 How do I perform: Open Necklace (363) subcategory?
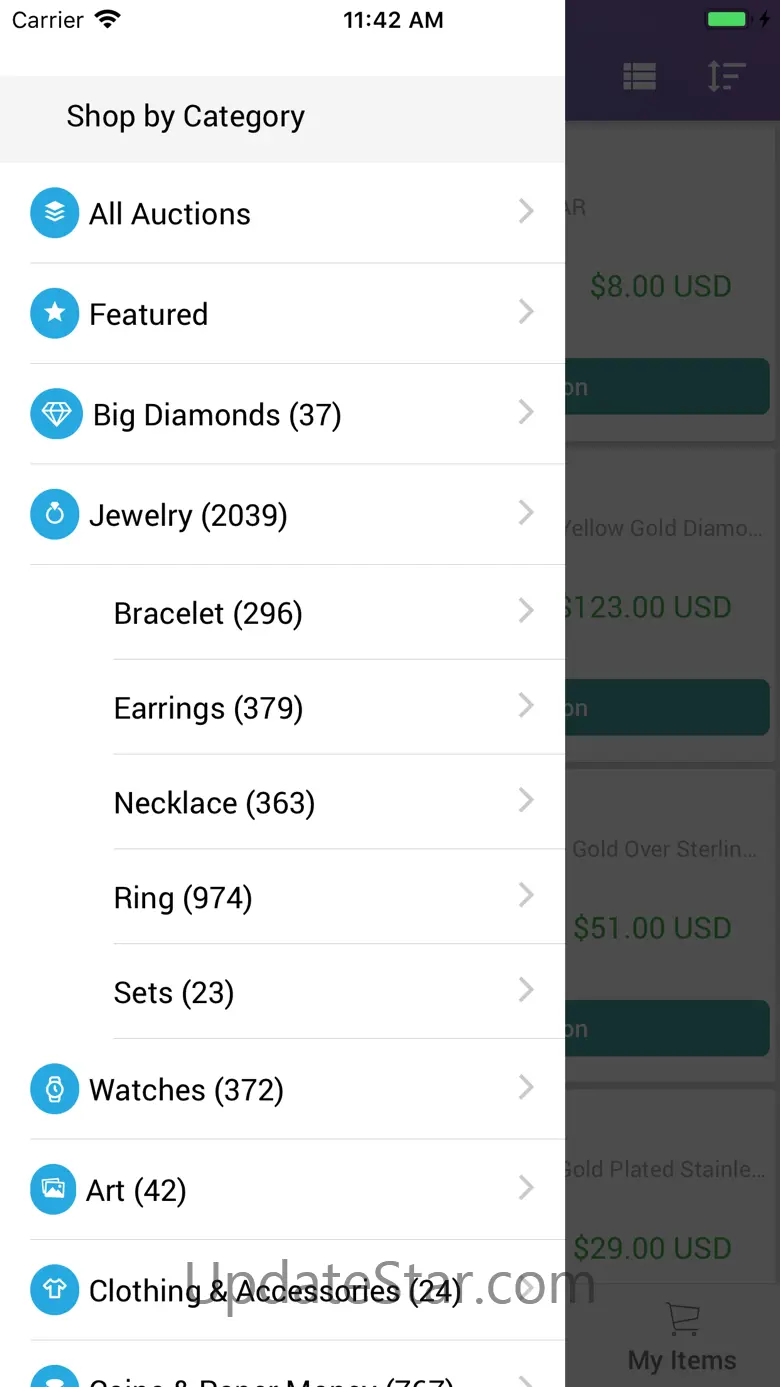(x=214, y=803)
